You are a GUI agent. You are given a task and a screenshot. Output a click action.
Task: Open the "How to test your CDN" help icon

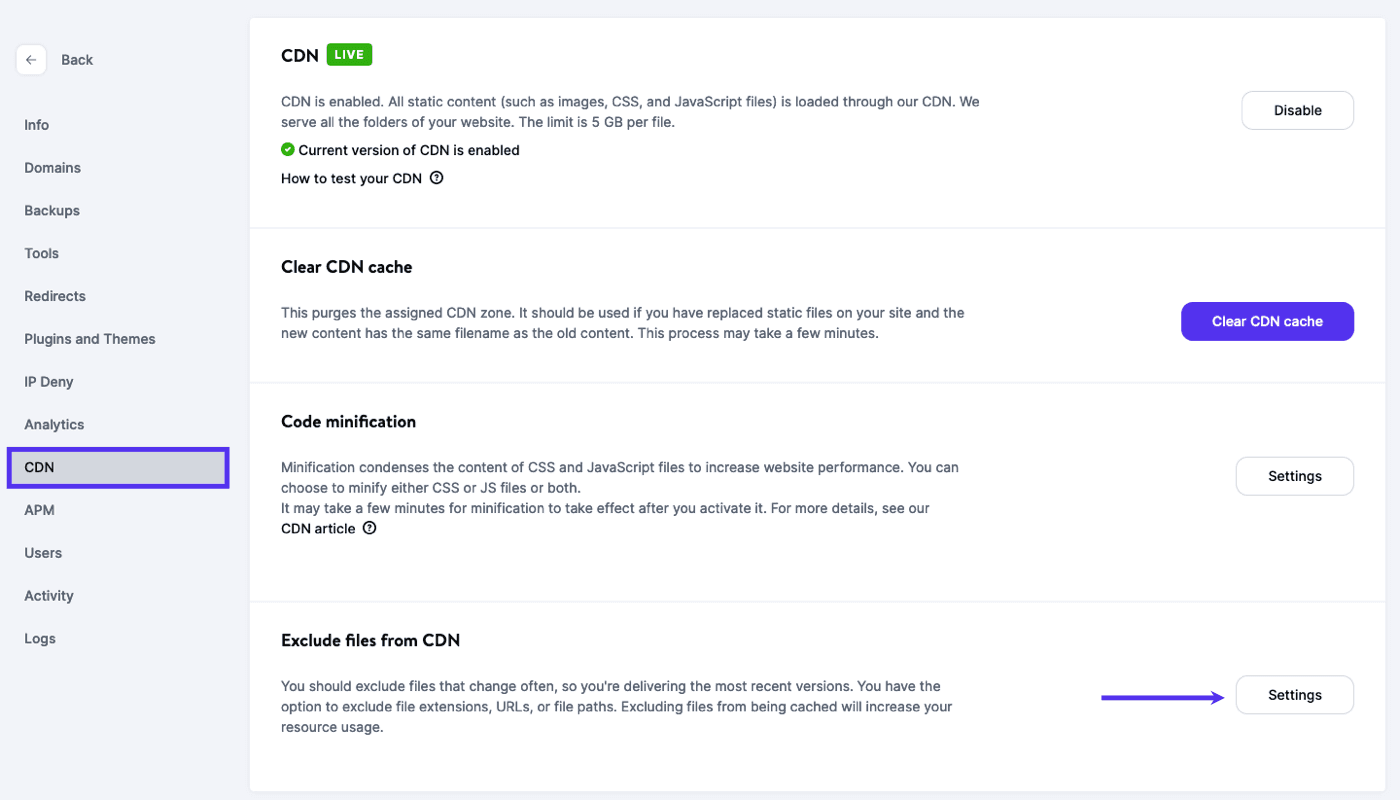tap(436, 177)
